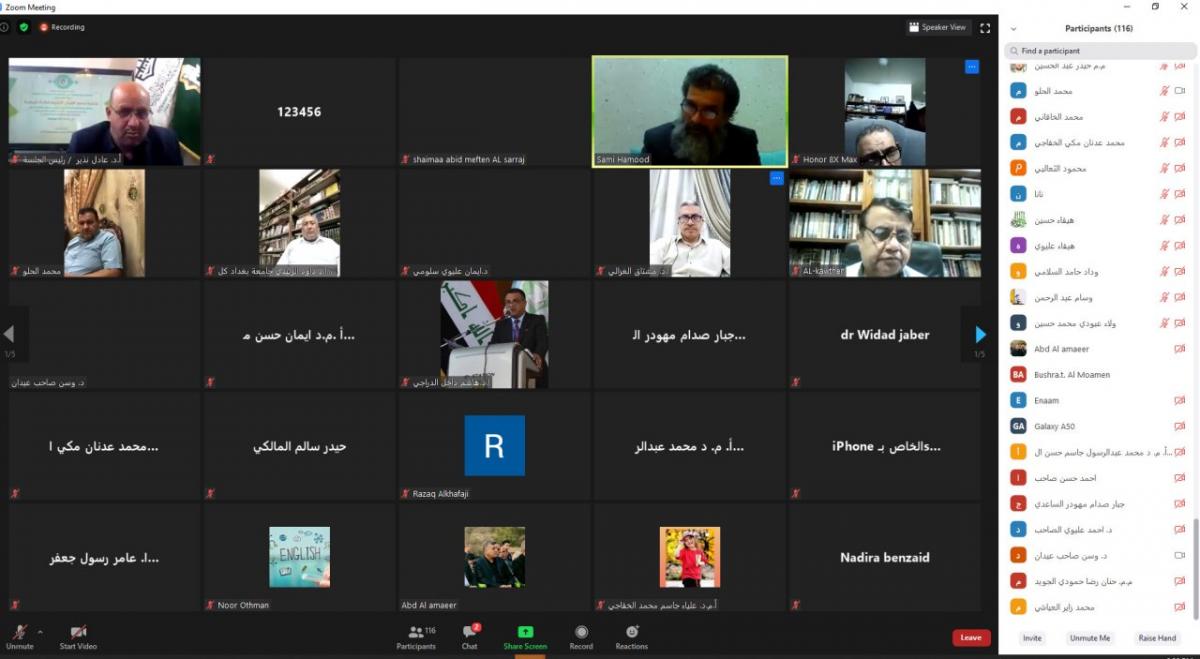The image size is (1200, 659).
Task: Start recording with the Record button
Action: click(581, 634)
